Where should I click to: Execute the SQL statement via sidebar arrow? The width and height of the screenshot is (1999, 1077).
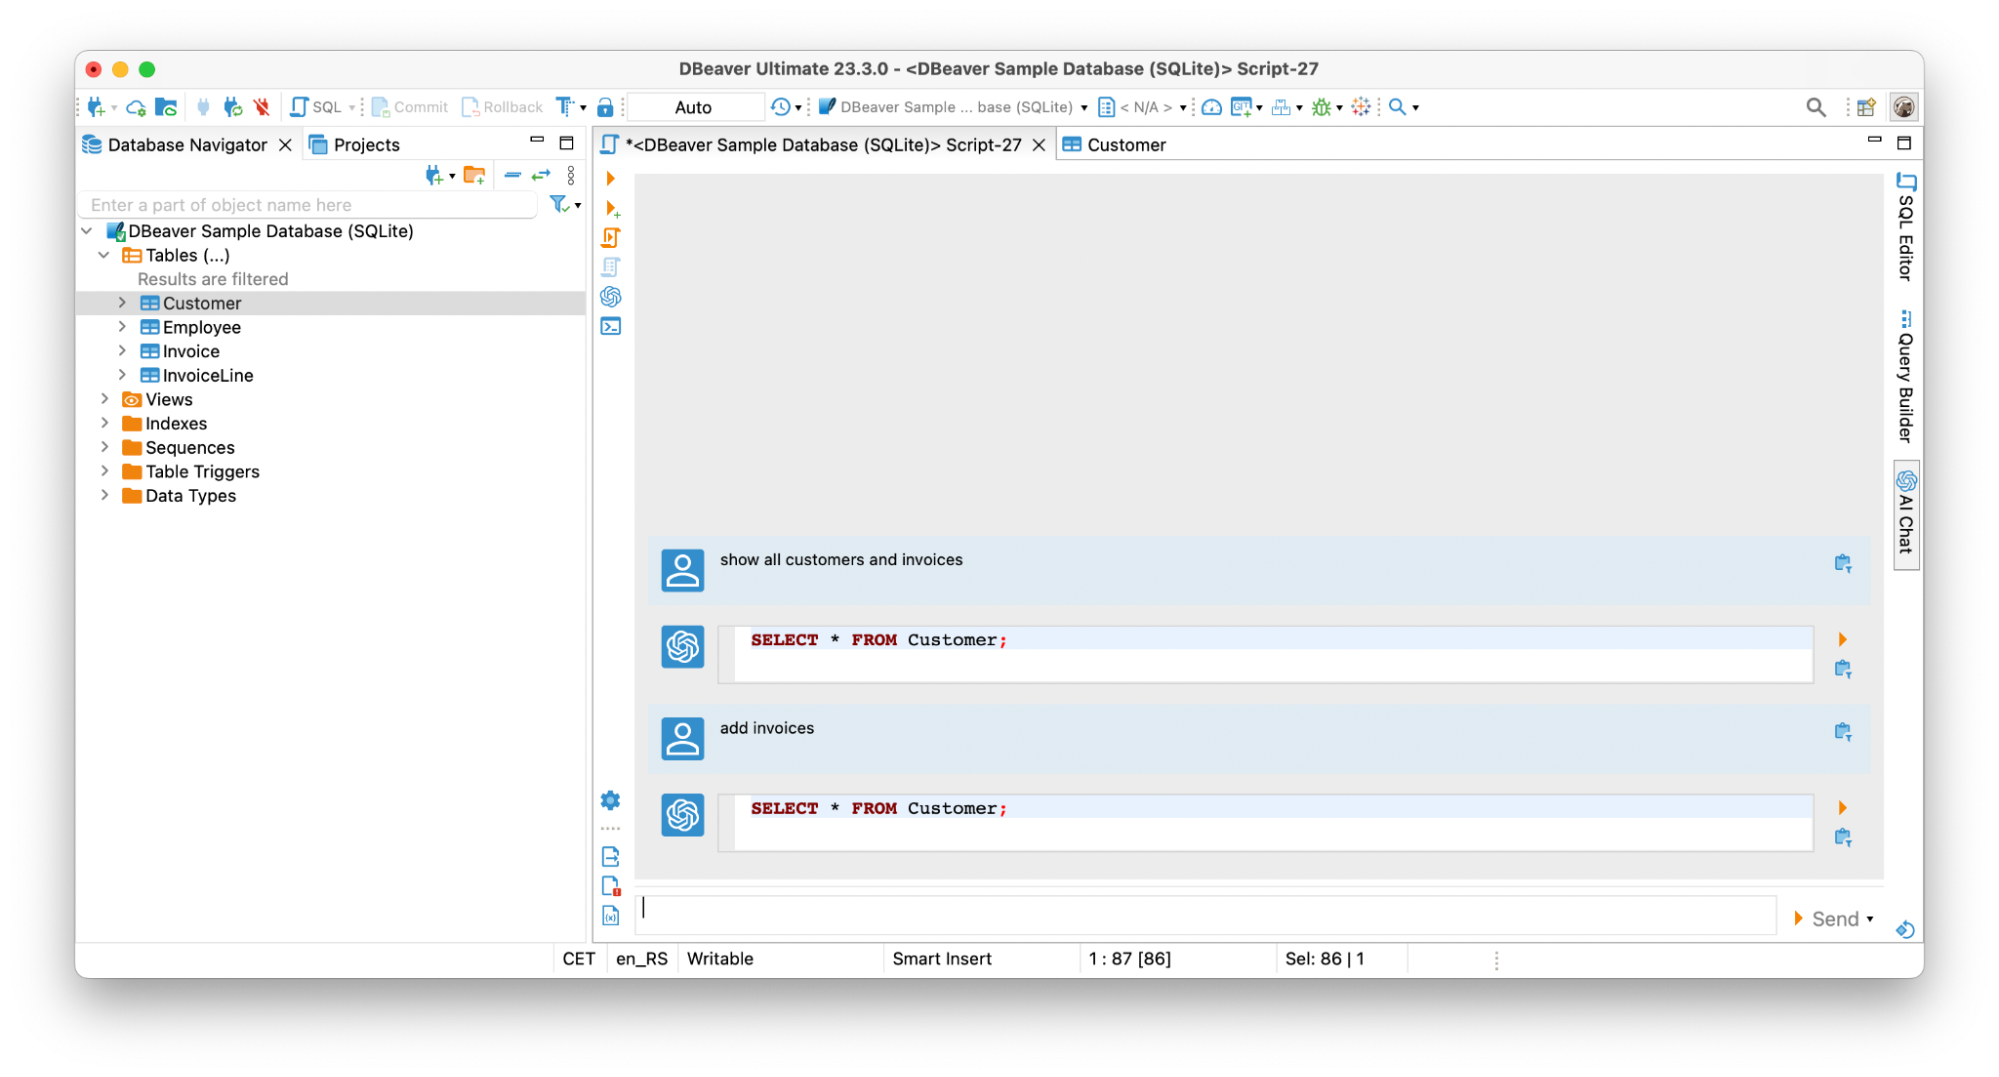coord(611,178)
